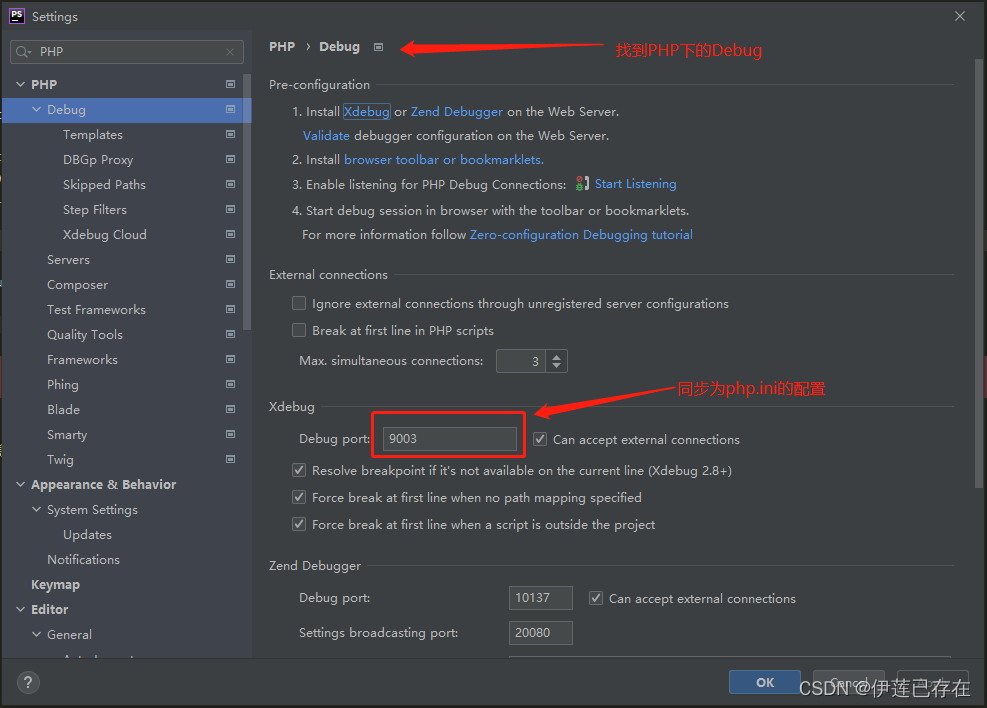
Task: Select DBGp Proxy in the settings tree
Action: point(98,160)
